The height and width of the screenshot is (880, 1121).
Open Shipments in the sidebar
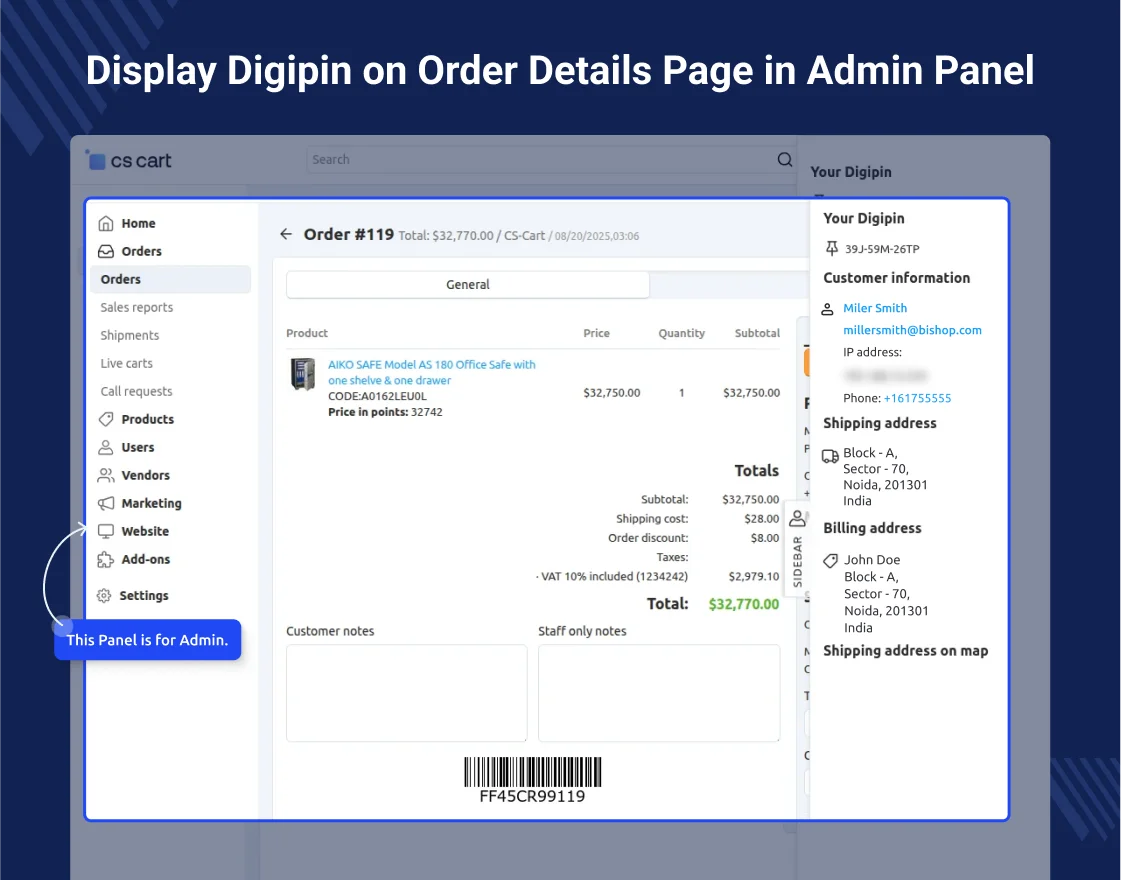pyautogui.click(x=130, y=335)
